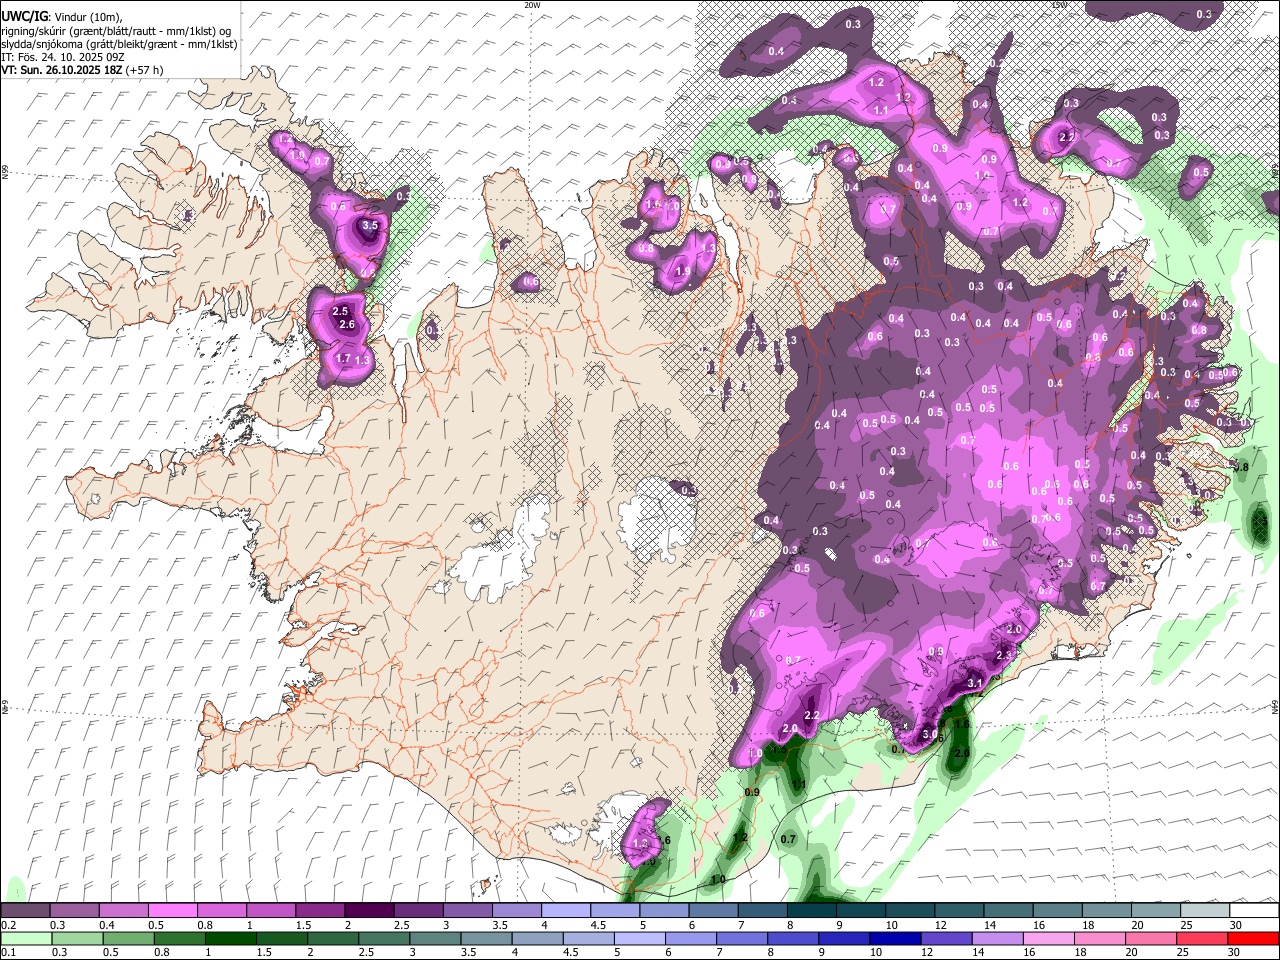Click the "Vindur (10m)," header text
The image size is (1280, 960).
[87, 17]
